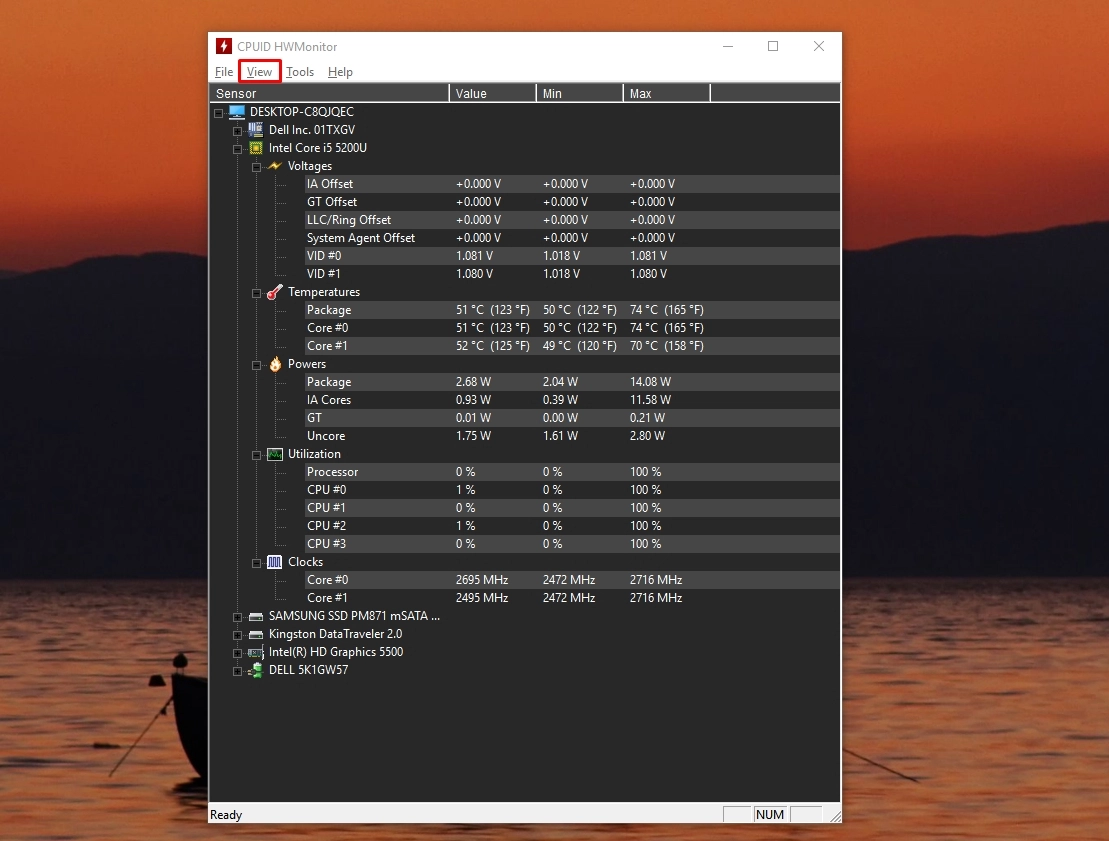The width and height of the screenshot is (1109, 841).
Task: Click the window resize grip
Action: coord(835,816)
